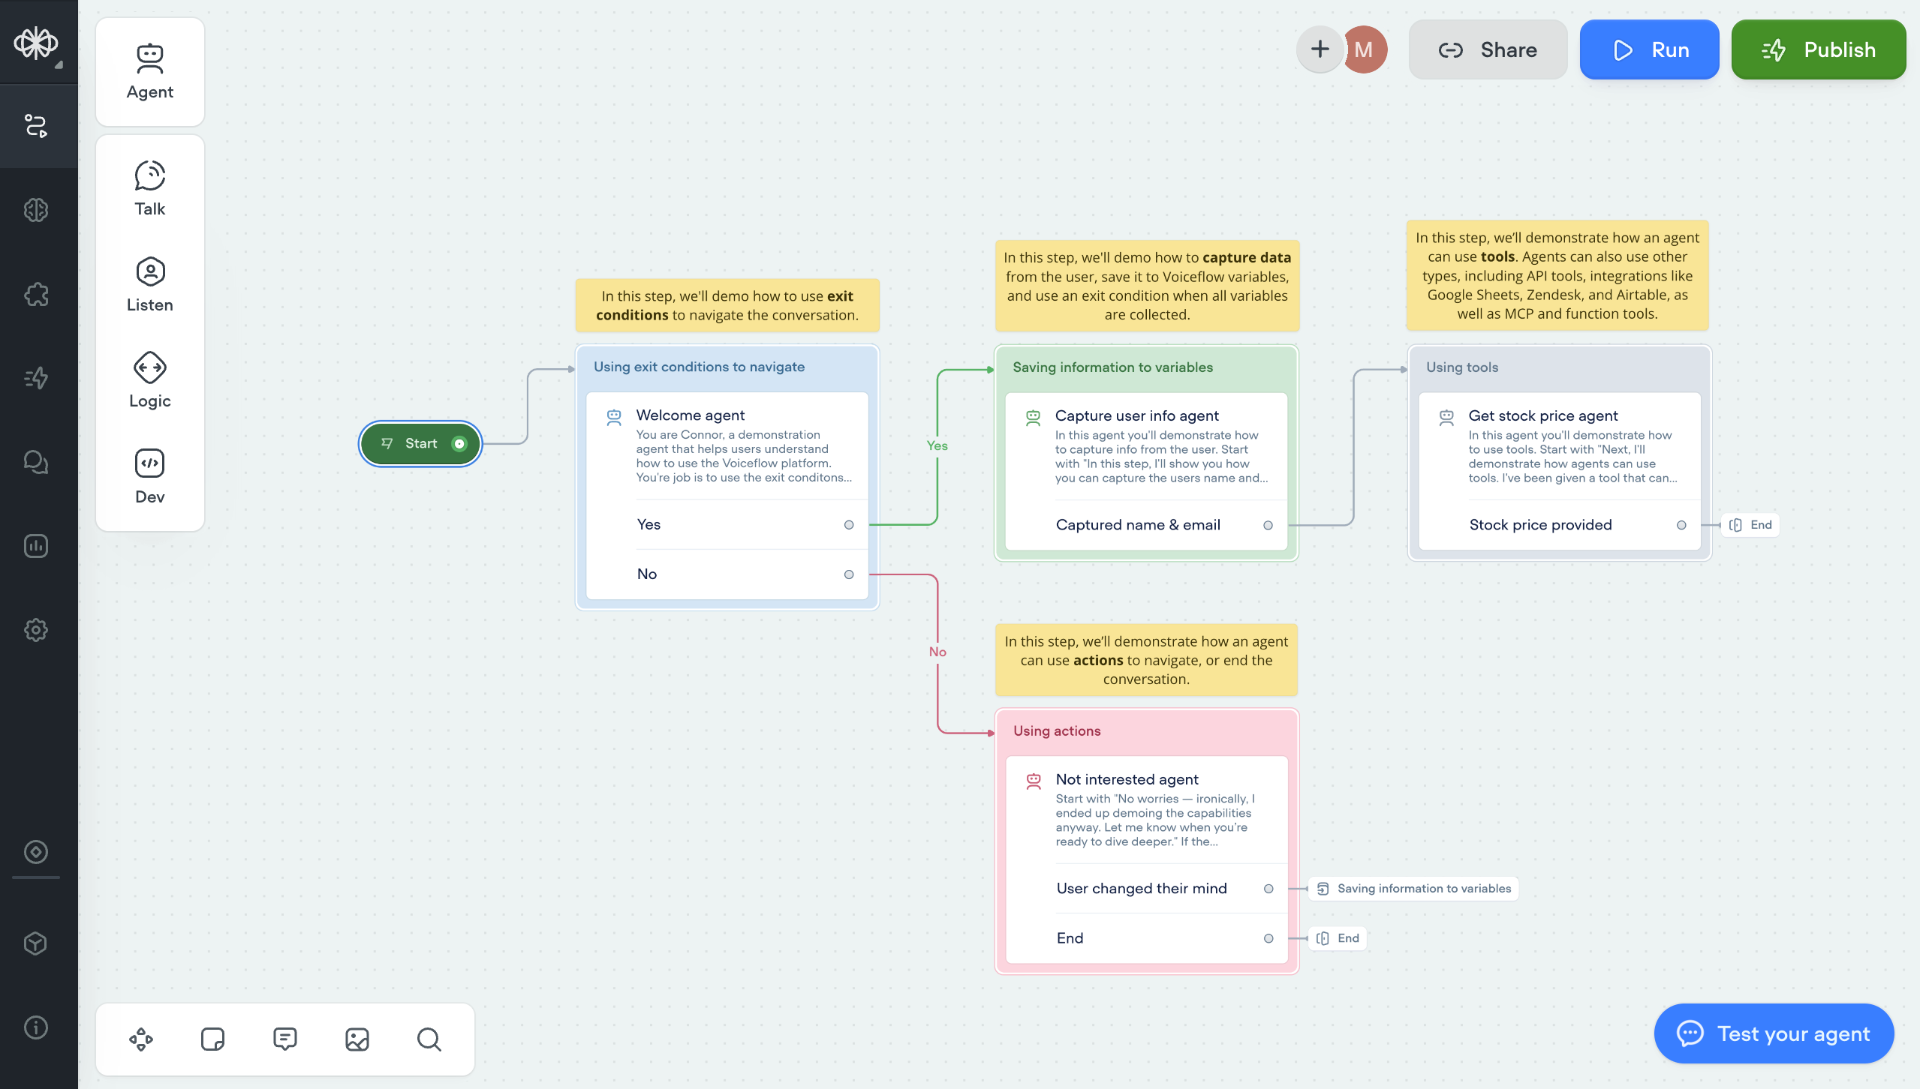Image resolution: width=1920 pixels, height=1089 pixels.
Task: Click Captured name & email condition
Action: (x=1146, y=525)
